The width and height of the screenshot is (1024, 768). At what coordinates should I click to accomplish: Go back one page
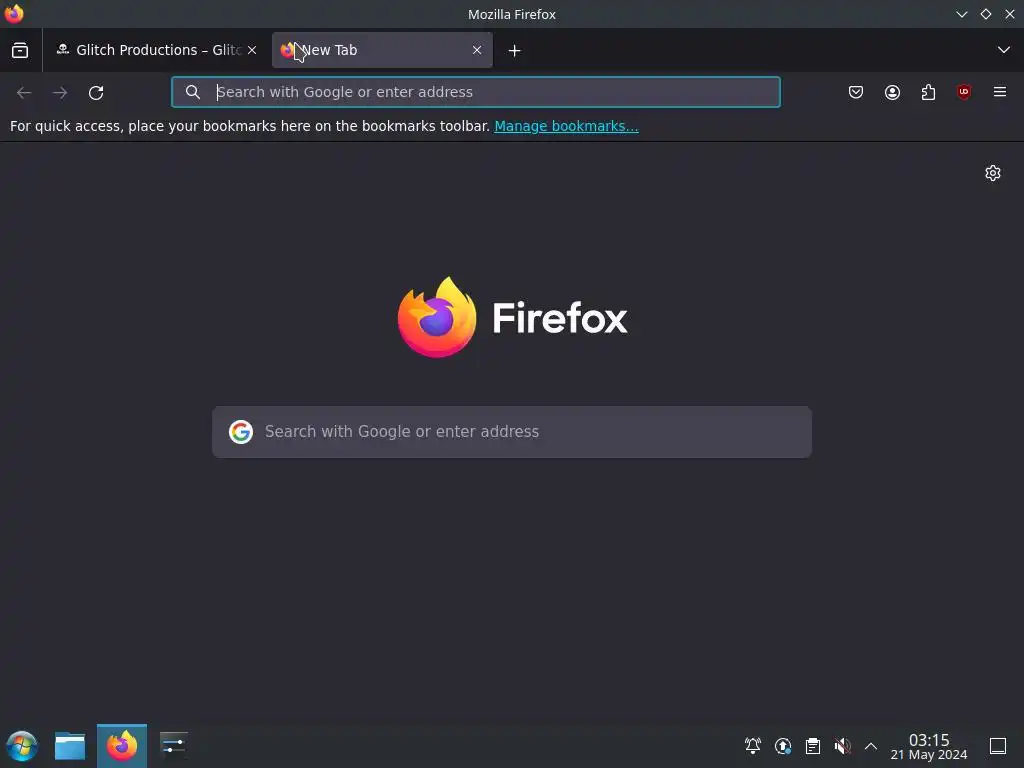pyautogui.click(x=24, y=93)
